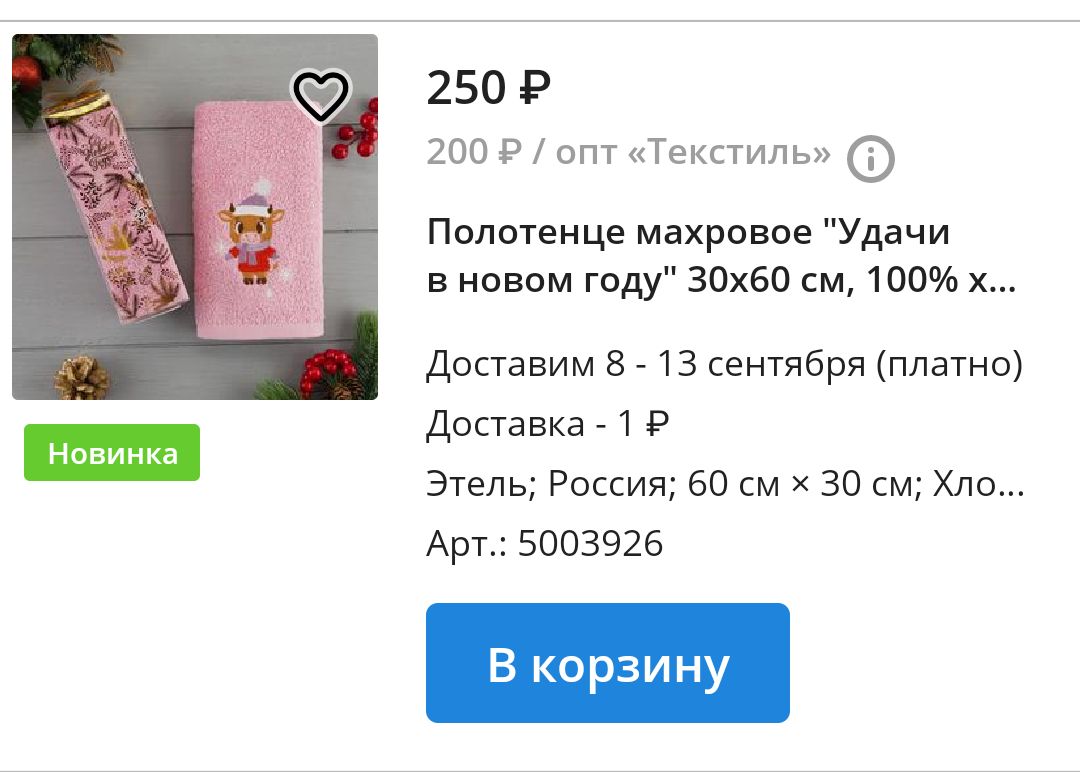The width and height of the screenshot is (1080, 772).
Task: Open the wholesale price info icon
Action: point(871,159)
